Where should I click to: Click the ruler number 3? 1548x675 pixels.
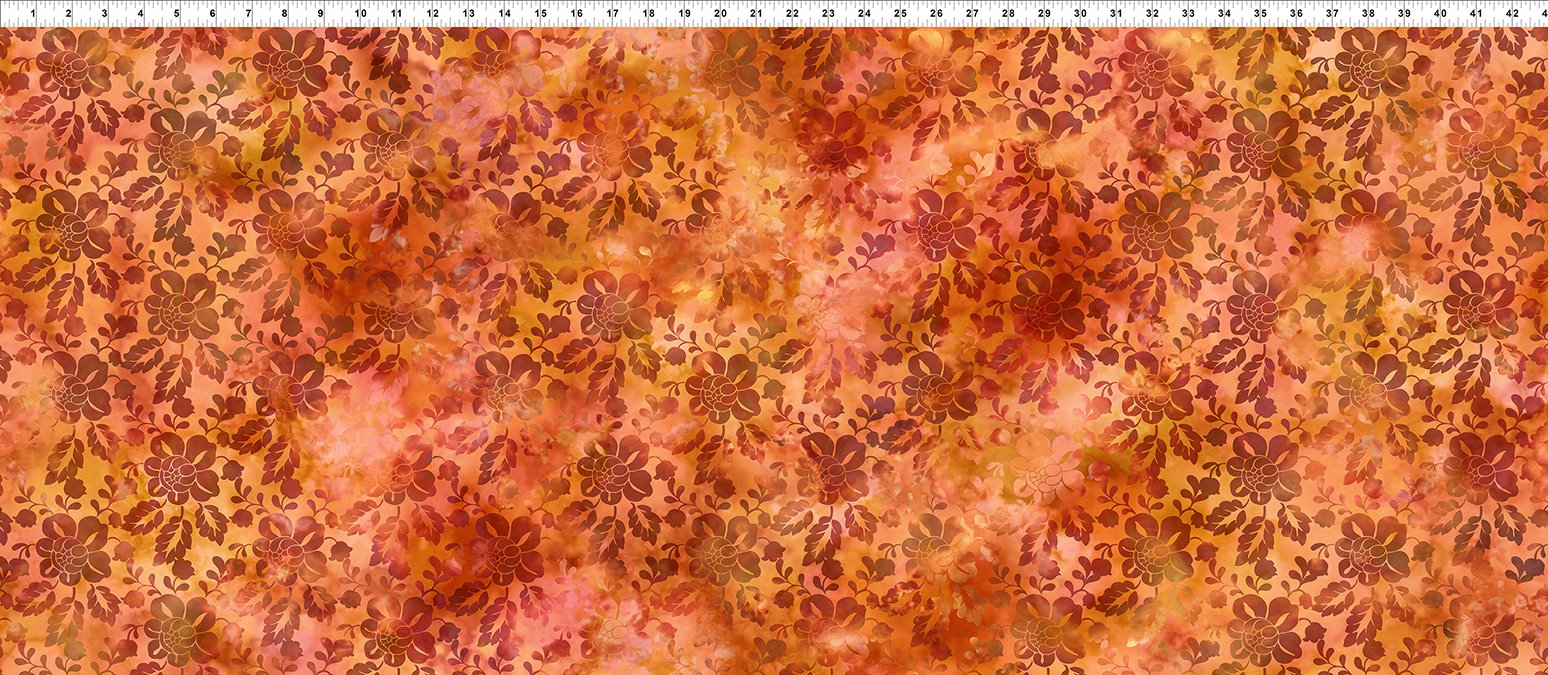coord(105,14)
